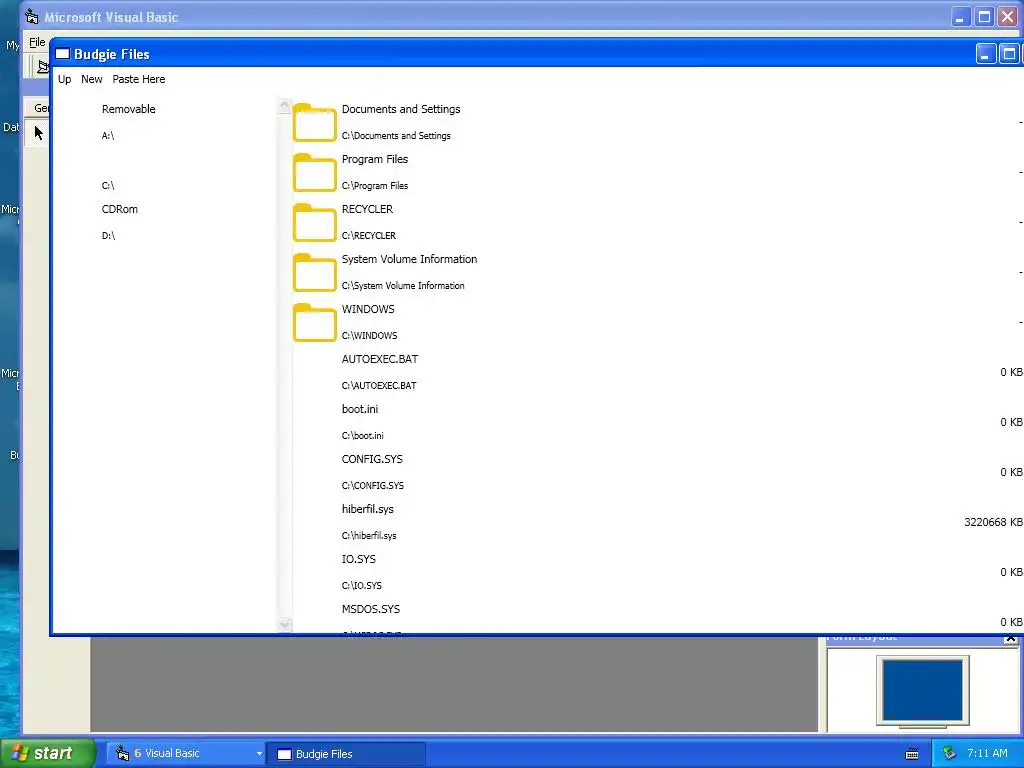Select the Documents and Settings name
The image size is (1024, 768).
click(x=401, y=109)
